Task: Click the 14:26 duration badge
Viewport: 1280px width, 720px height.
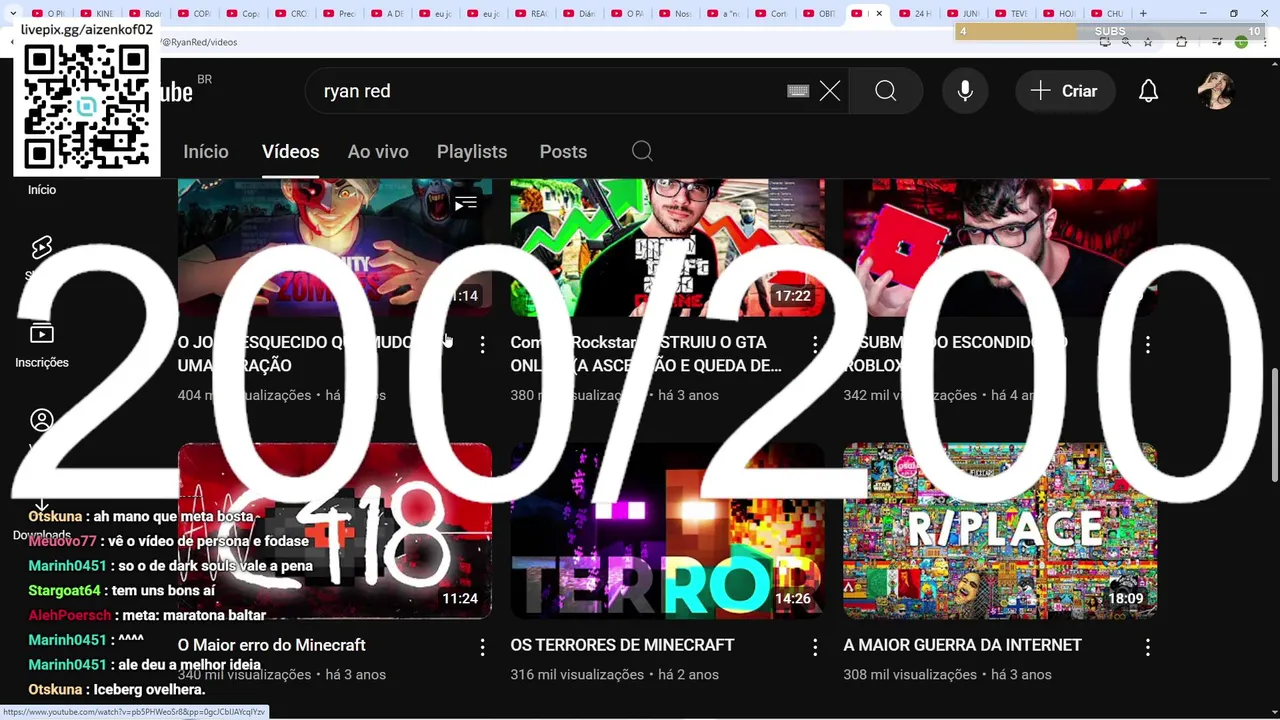Action: tap(792, 598)
